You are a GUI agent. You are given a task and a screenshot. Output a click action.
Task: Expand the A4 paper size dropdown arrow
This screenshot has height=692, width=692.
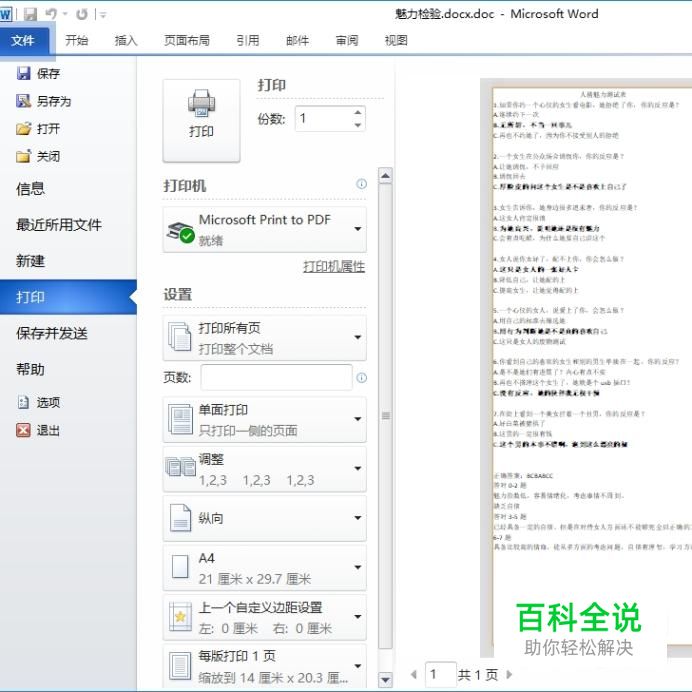[x=357, y=568]
